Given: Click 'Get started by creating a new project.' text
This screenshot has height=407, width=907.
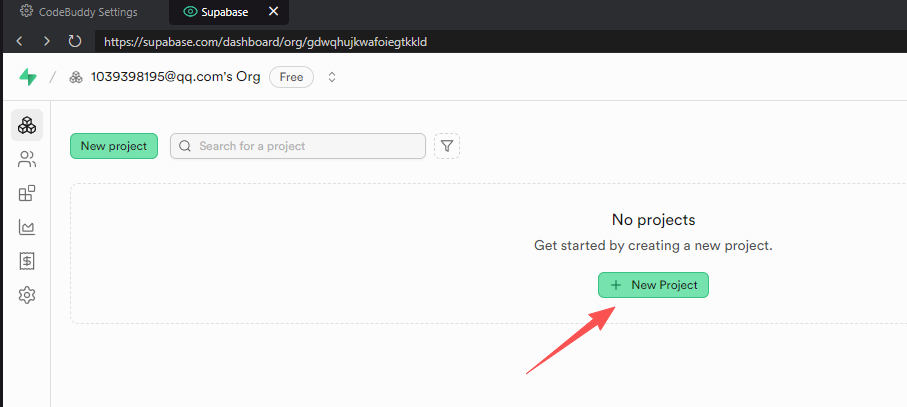Looking at the screenshot, I should [x=653, y=246].
